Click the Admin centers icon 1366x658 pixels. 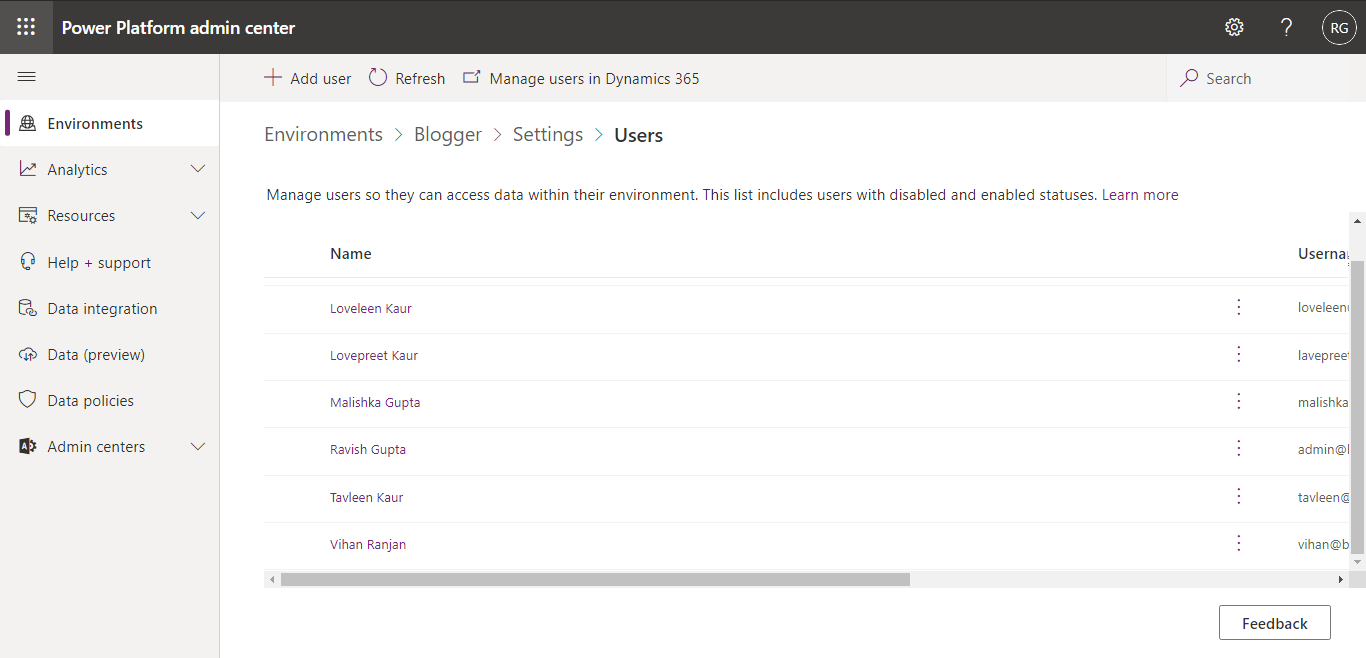28,446
